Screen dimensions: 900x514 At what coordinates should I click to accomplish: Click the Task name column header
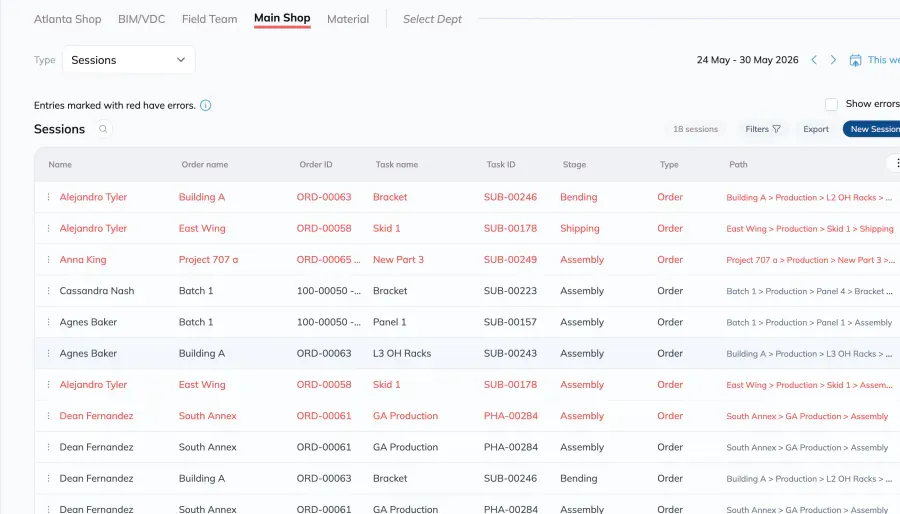pos(397,165)
